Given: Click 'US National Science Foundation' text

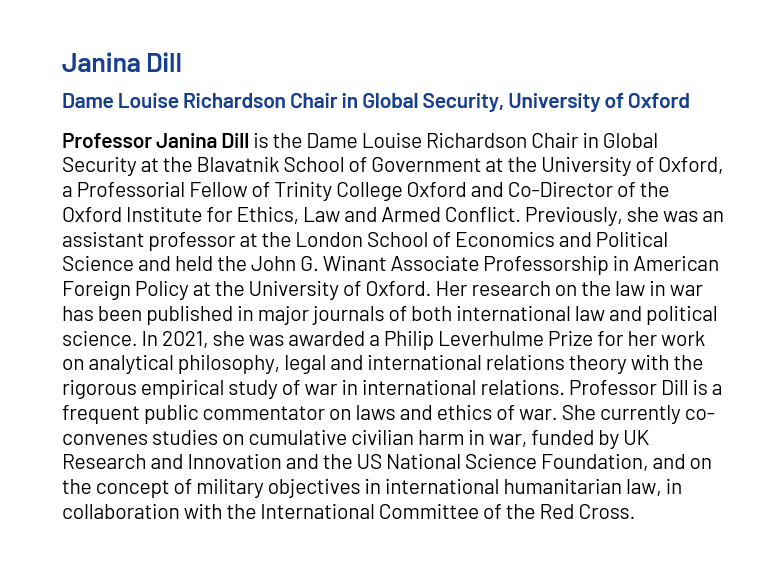Looking at the screenshot, I should click(500, 462).
